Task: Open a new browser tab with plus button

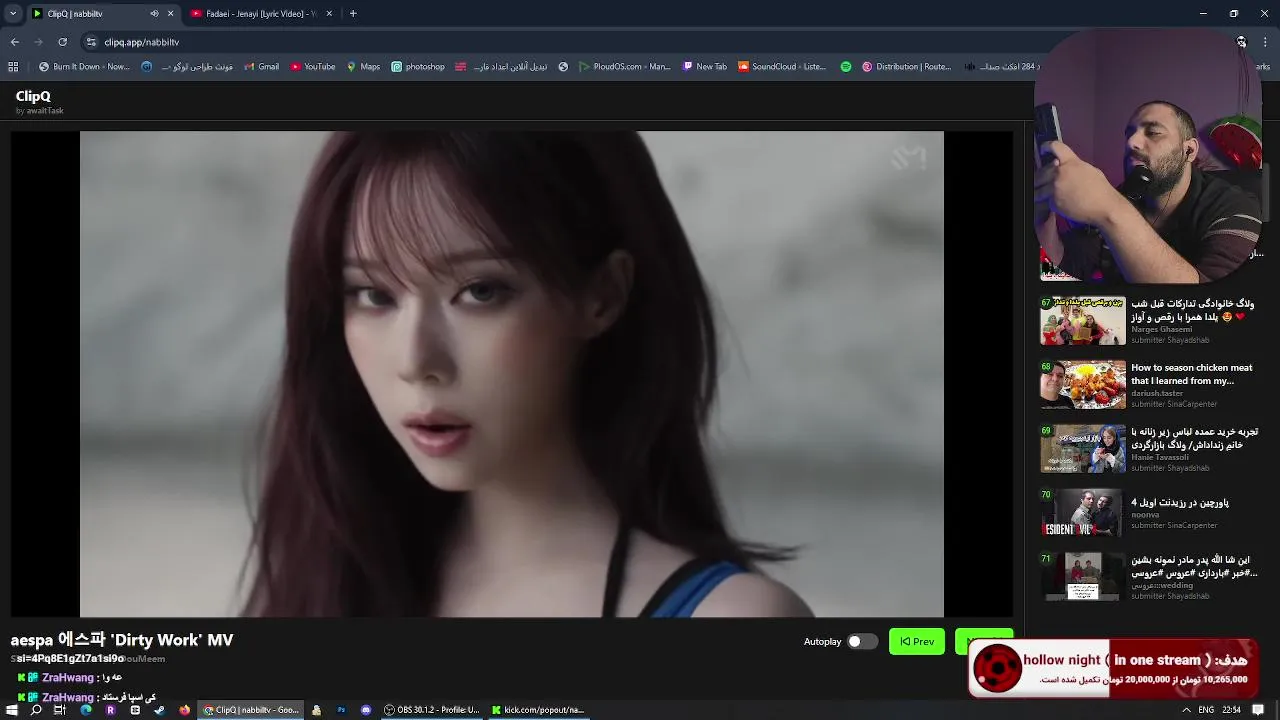Action: 353,14
